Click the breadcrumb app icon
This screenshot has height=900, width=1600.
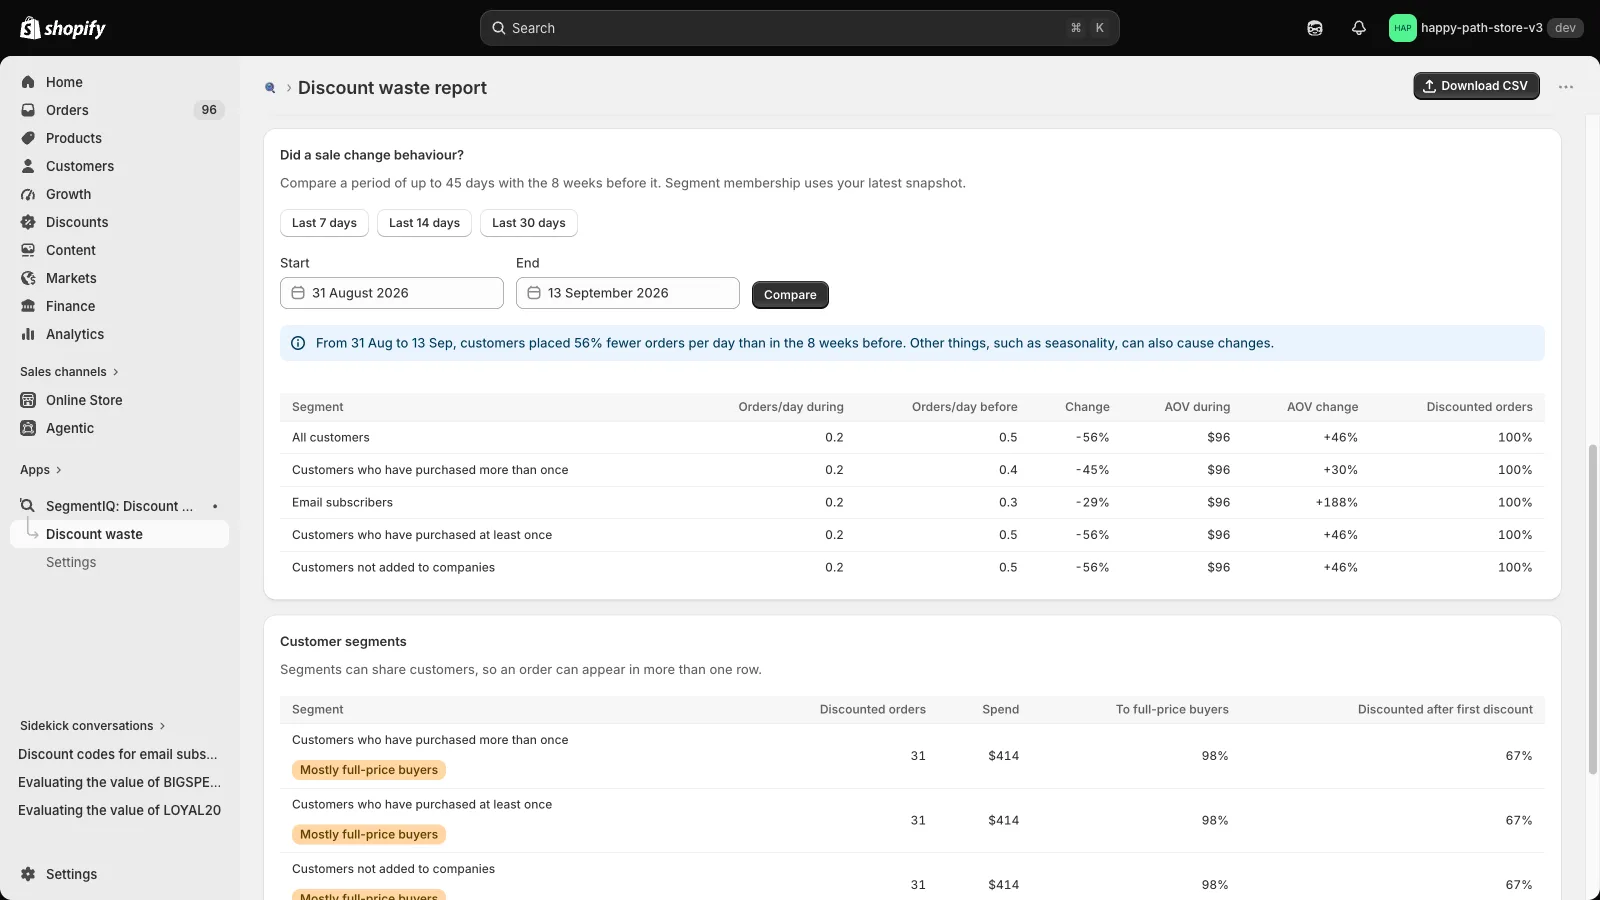click(x=270, y=88)
